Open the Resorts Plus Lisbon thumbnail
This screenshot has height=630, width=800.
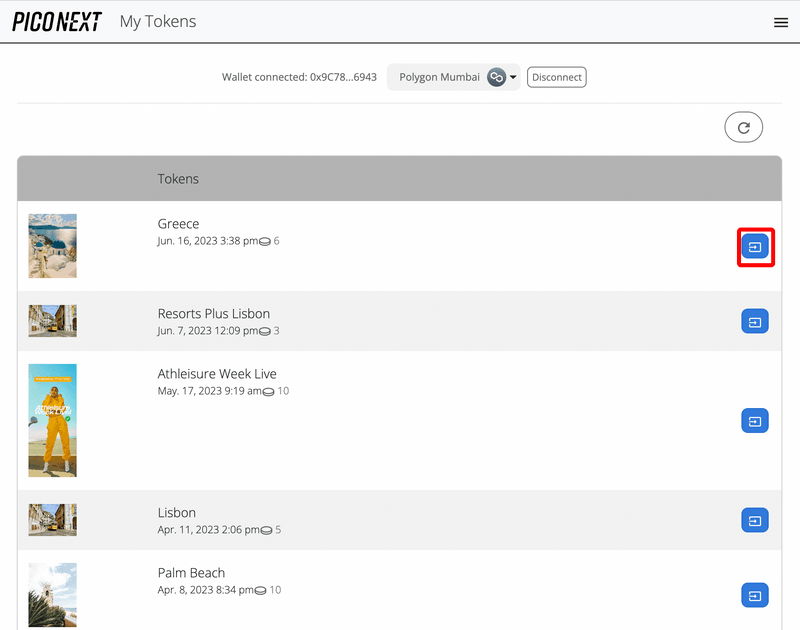52,321
